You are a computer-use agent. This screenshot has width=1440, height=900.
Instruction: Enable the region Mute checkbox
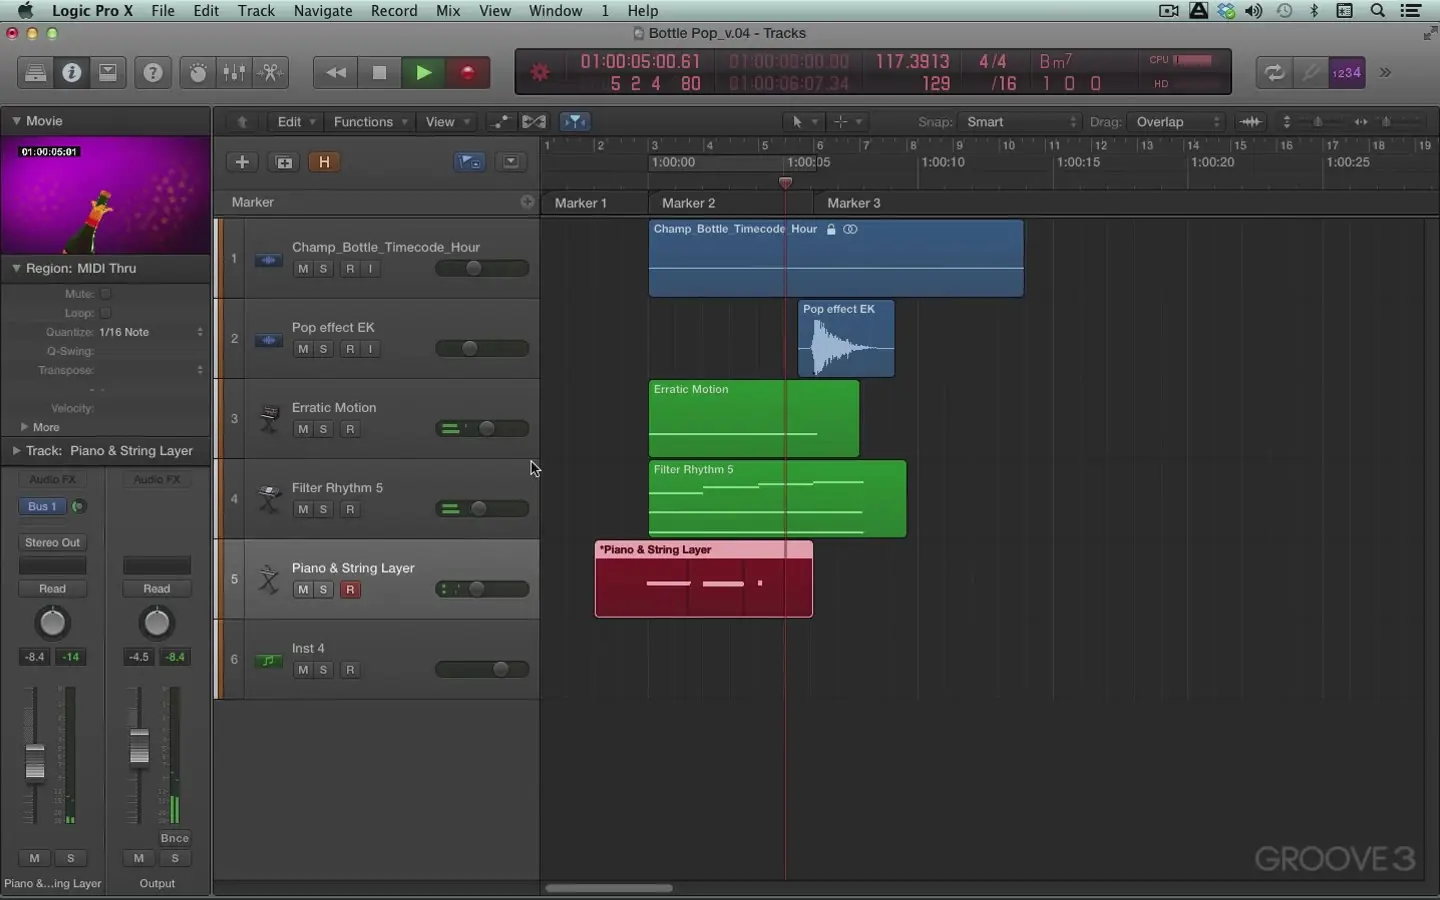(x=105, y=294)
